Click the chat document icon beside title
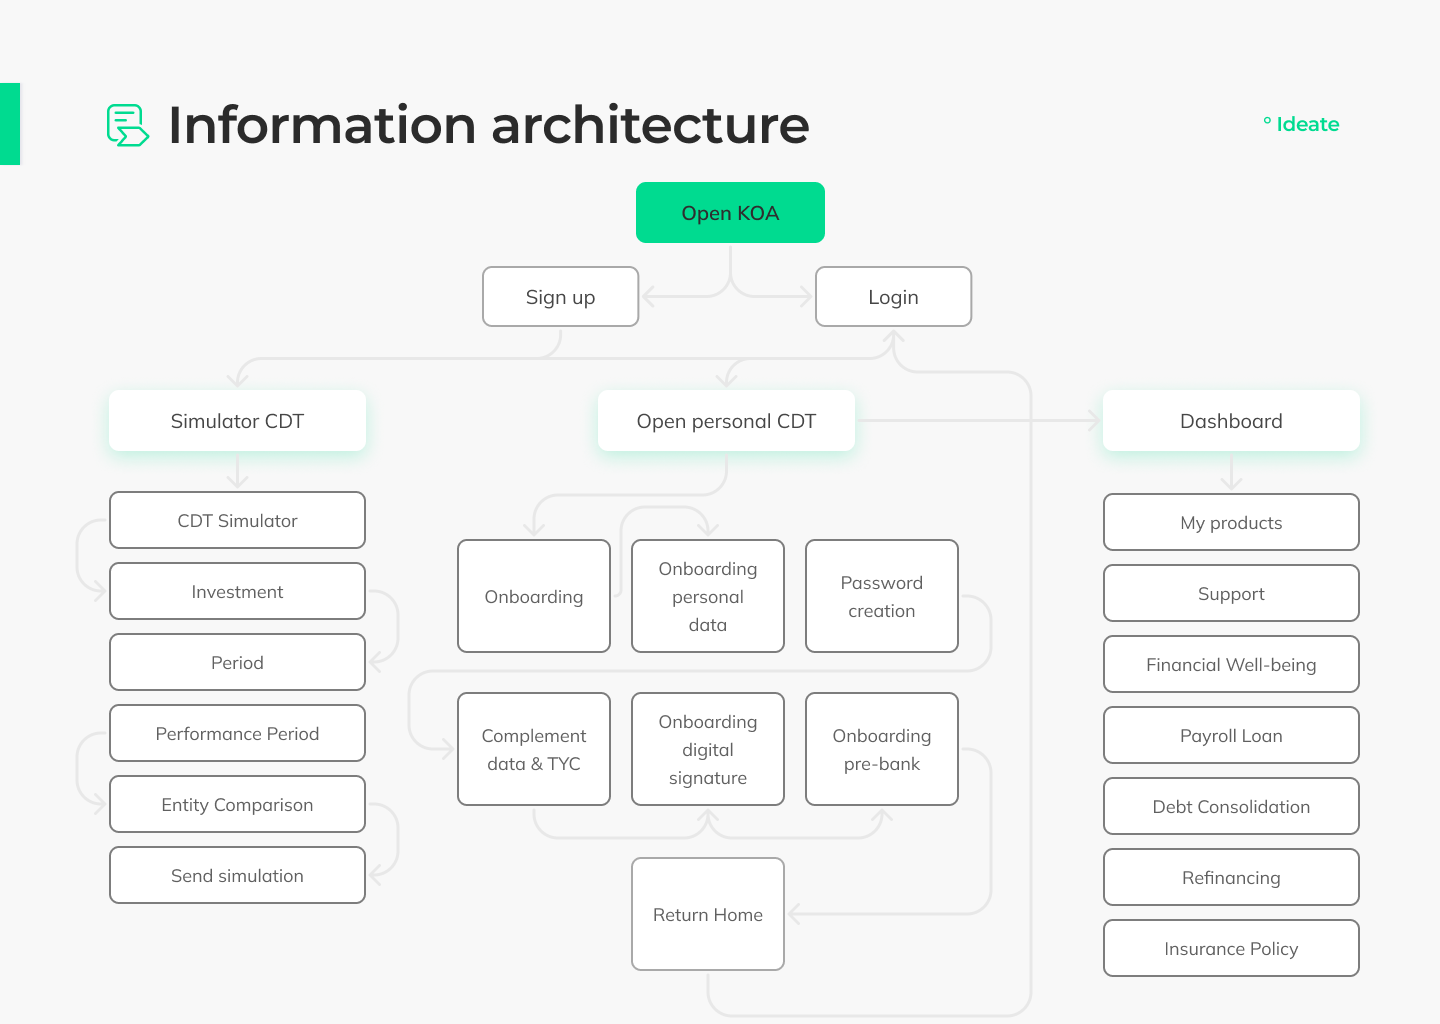Image resolution: width=1440 pixels, height=1024 pixels. click(x=128, y=125)
